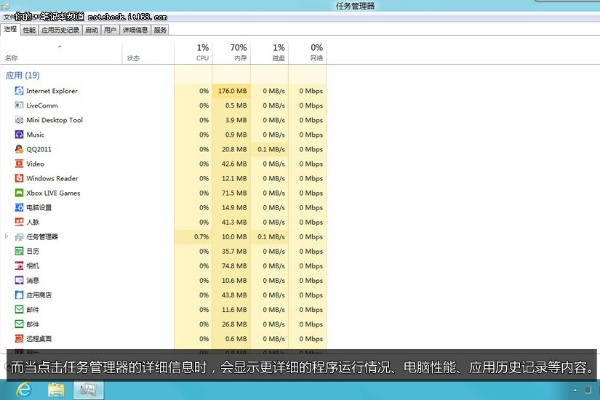Click the LiveComm process icon
600x400 pixels.
(x=19, y=105)
